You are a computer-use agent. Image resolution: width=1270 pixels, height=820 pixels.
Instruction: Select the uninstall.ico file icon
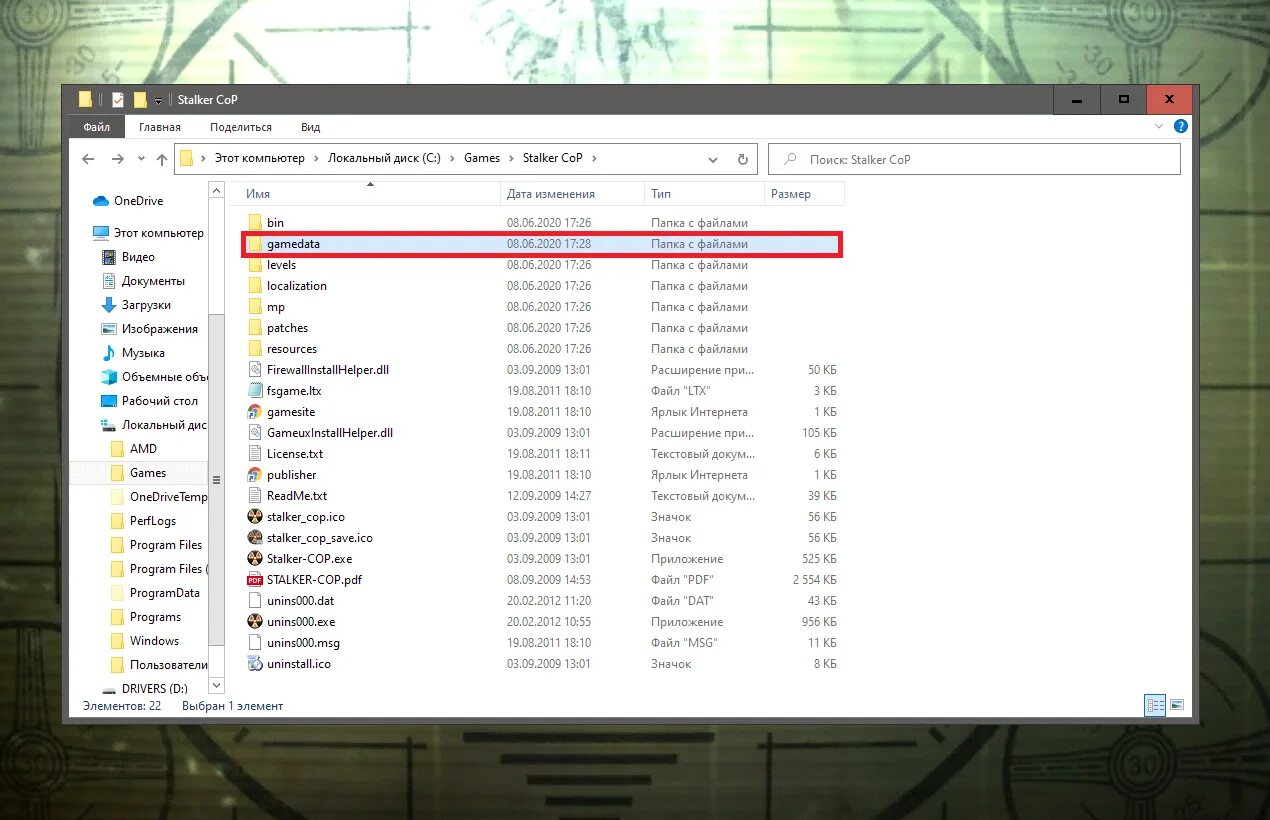point(254,664)
